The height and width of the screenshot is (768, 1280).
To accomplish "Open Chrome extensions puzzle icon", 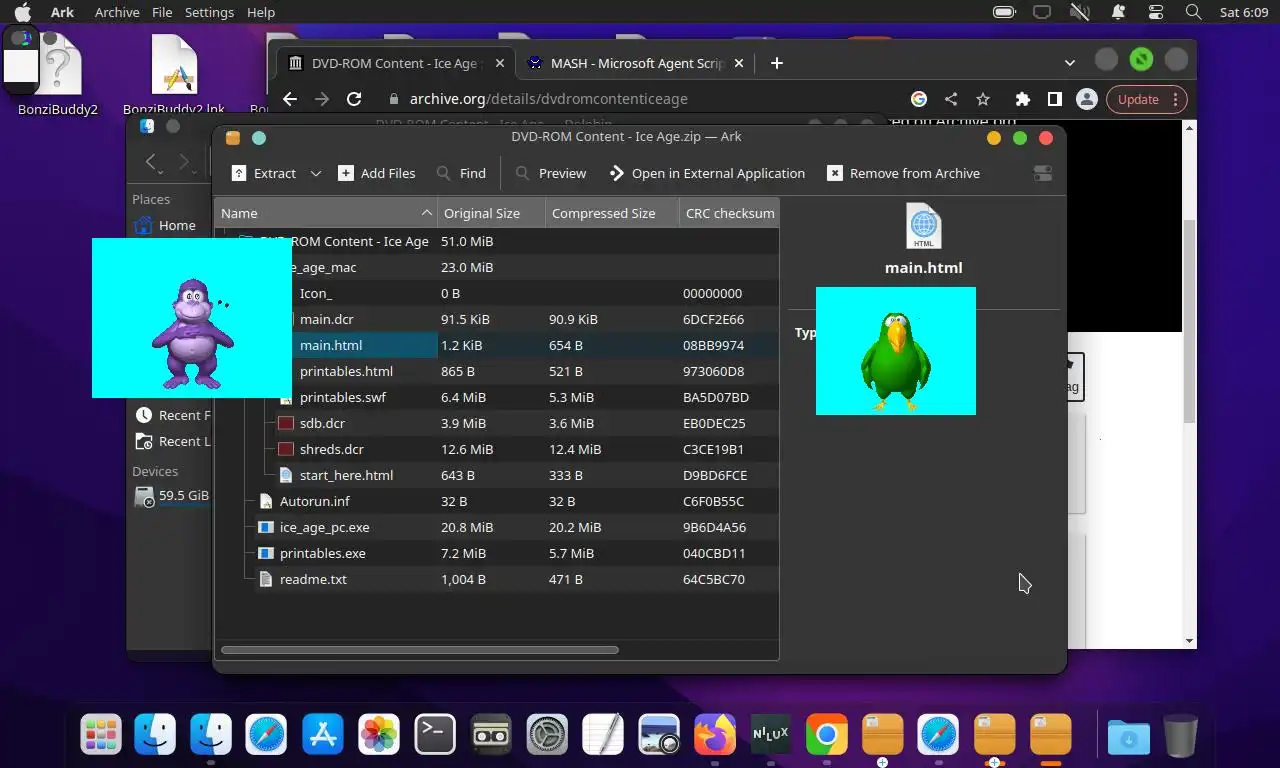I will point(1022,99).
